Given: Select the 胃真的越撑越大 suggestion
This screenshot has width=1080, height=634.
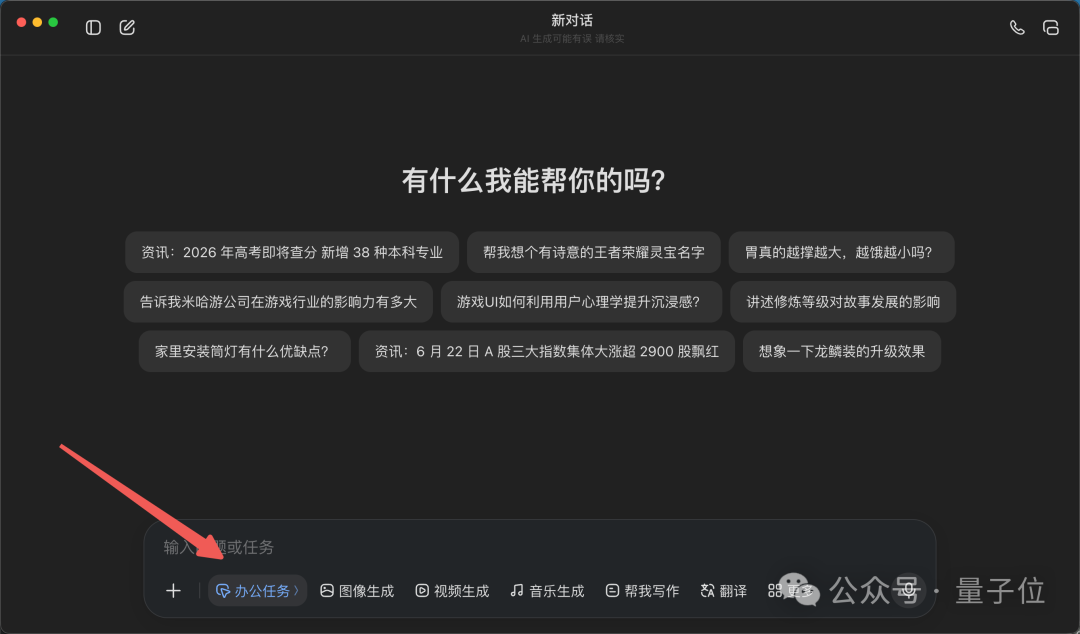Looking at the screenshot, I should tap(842, 252).
